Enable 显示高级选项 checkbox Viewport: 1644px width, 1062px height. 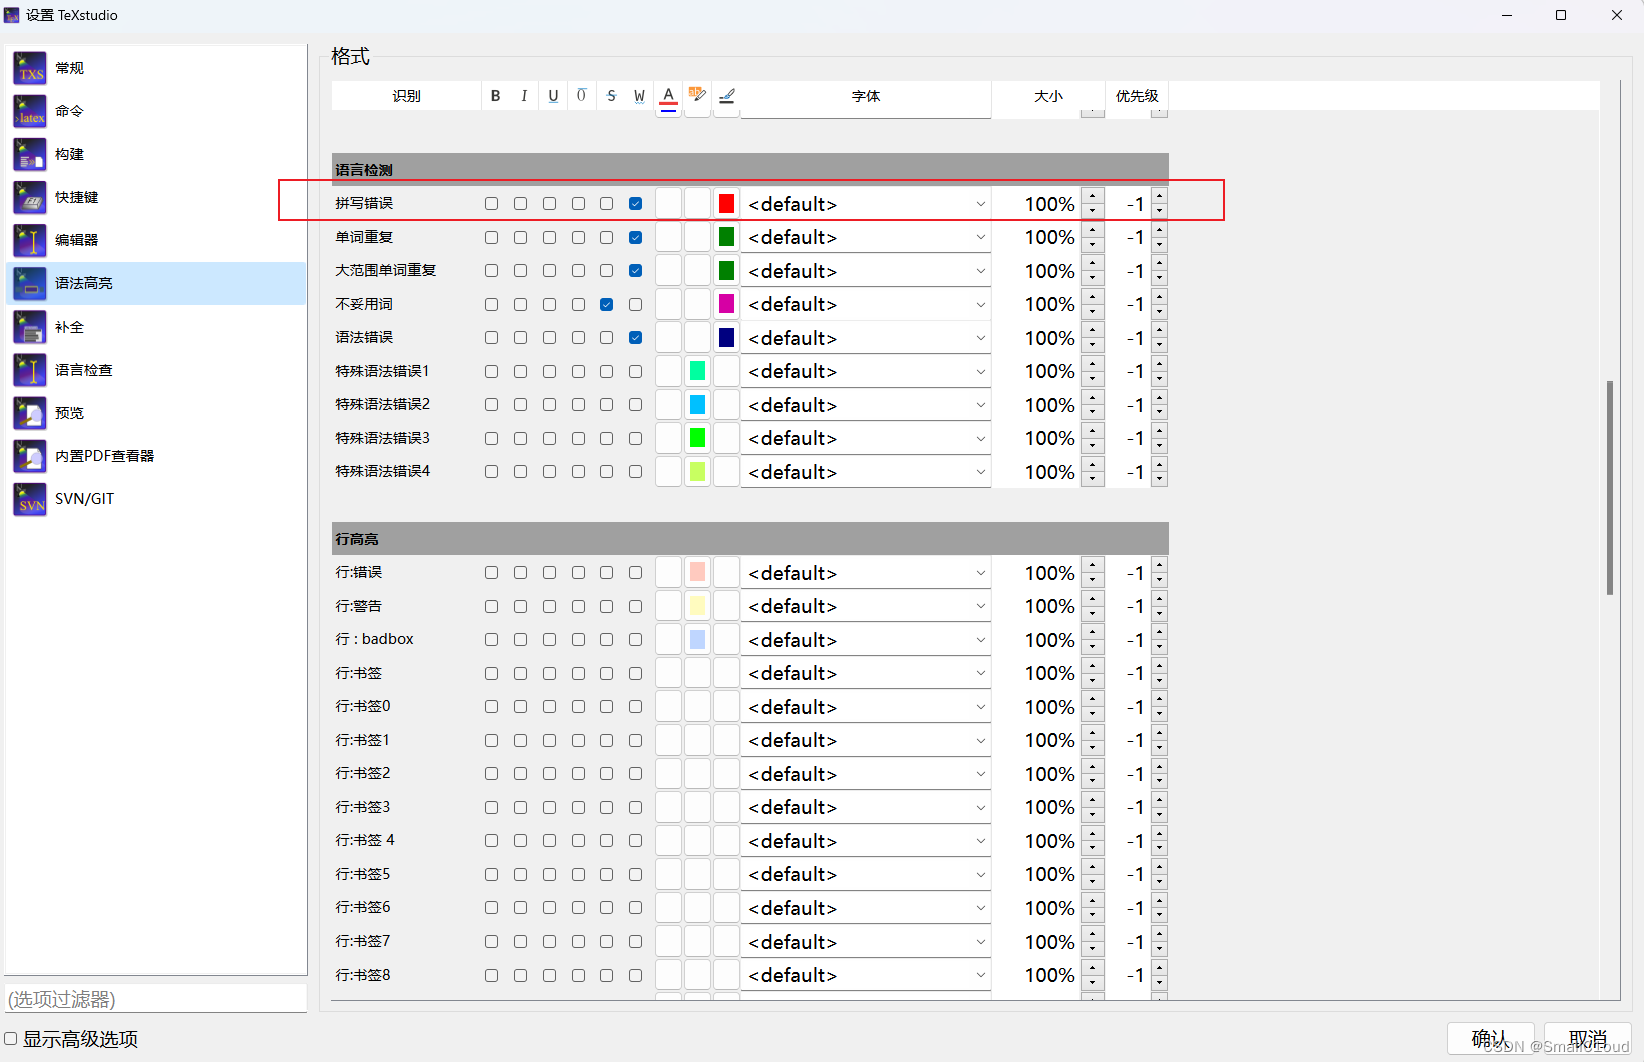[x=11, y=1039]
